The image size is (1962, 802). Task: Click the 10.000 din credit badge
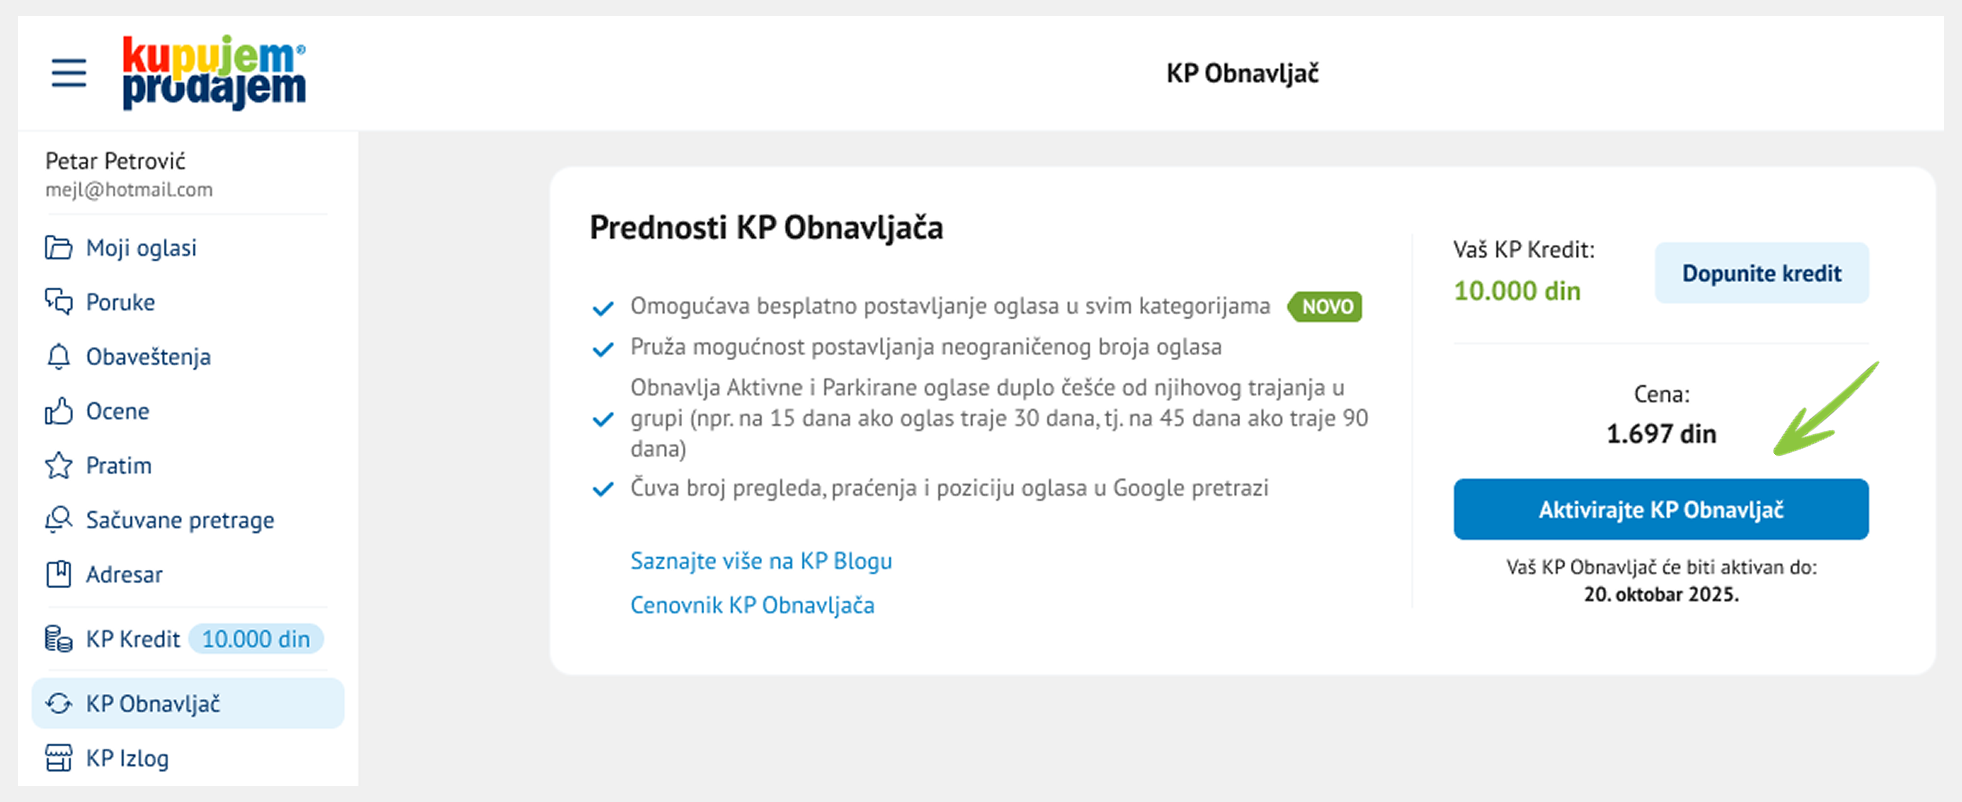pos(256,639)
